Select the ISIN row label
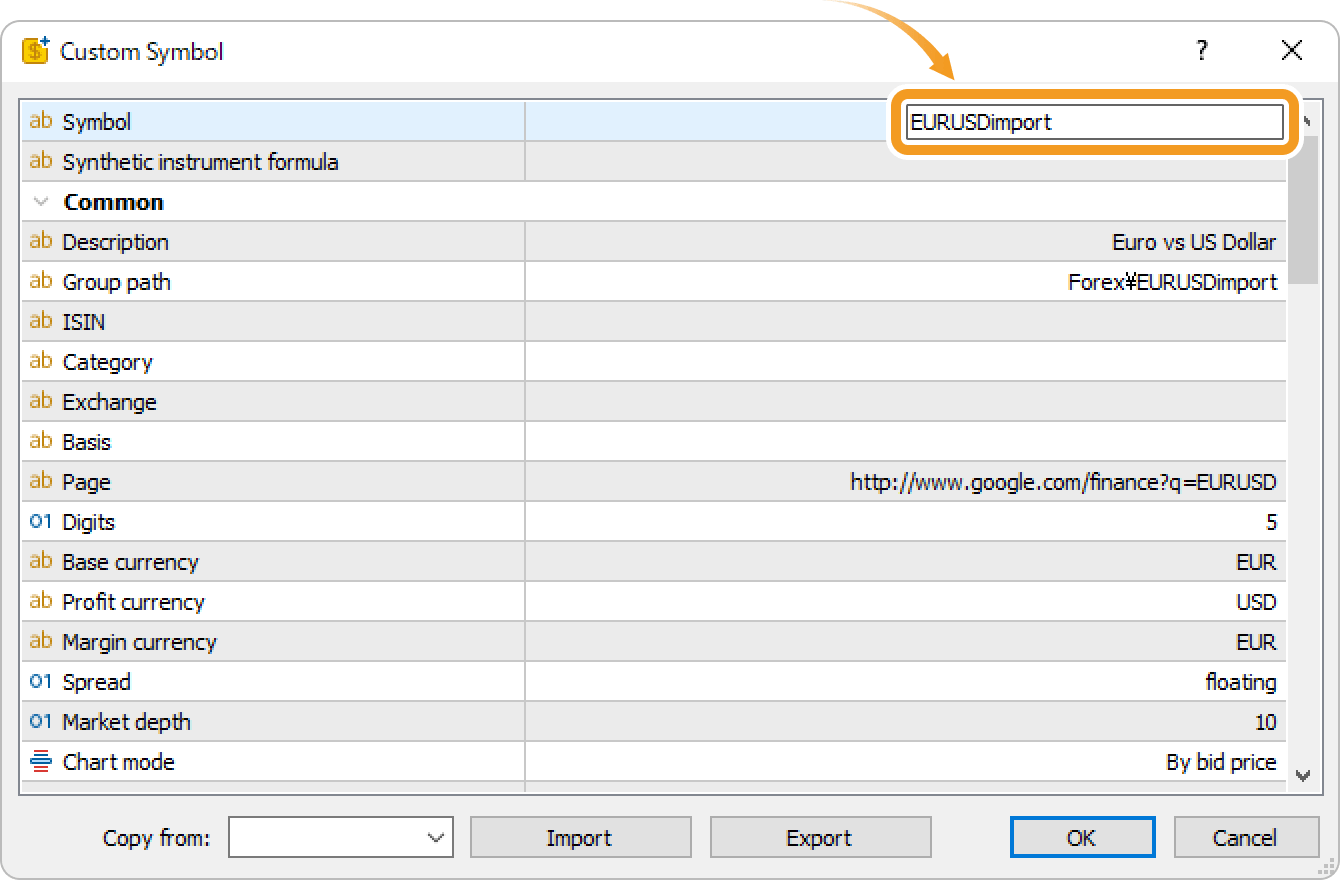Image resolution: width=1340 pixels, height=880 pixels. (83, 322)
